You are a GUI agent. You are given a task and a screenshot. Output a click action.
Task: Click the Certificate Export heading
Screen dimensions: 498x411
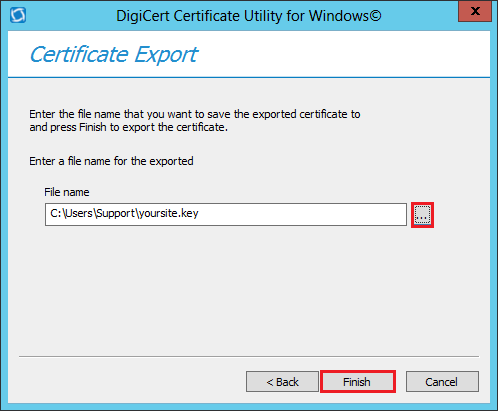[x=114, y=54]
